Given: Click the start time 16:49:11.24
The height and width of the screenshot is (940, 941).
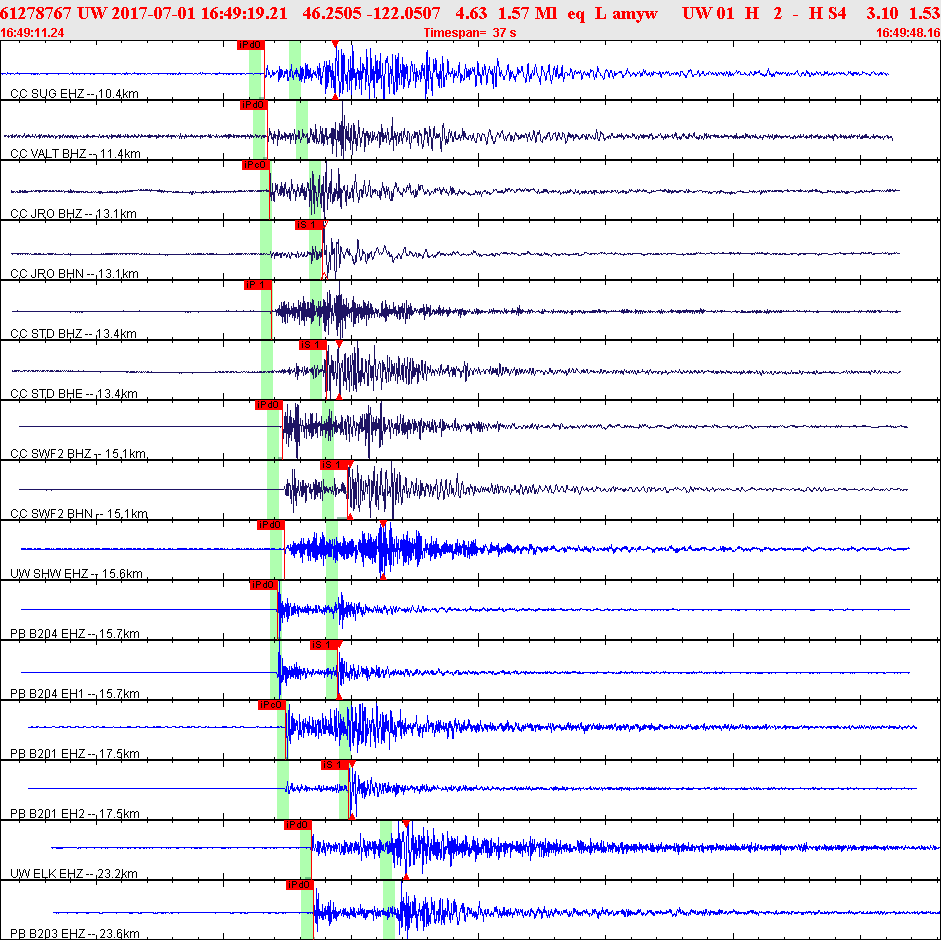Looking at the screenshot, I should click(x=32, y=33).
